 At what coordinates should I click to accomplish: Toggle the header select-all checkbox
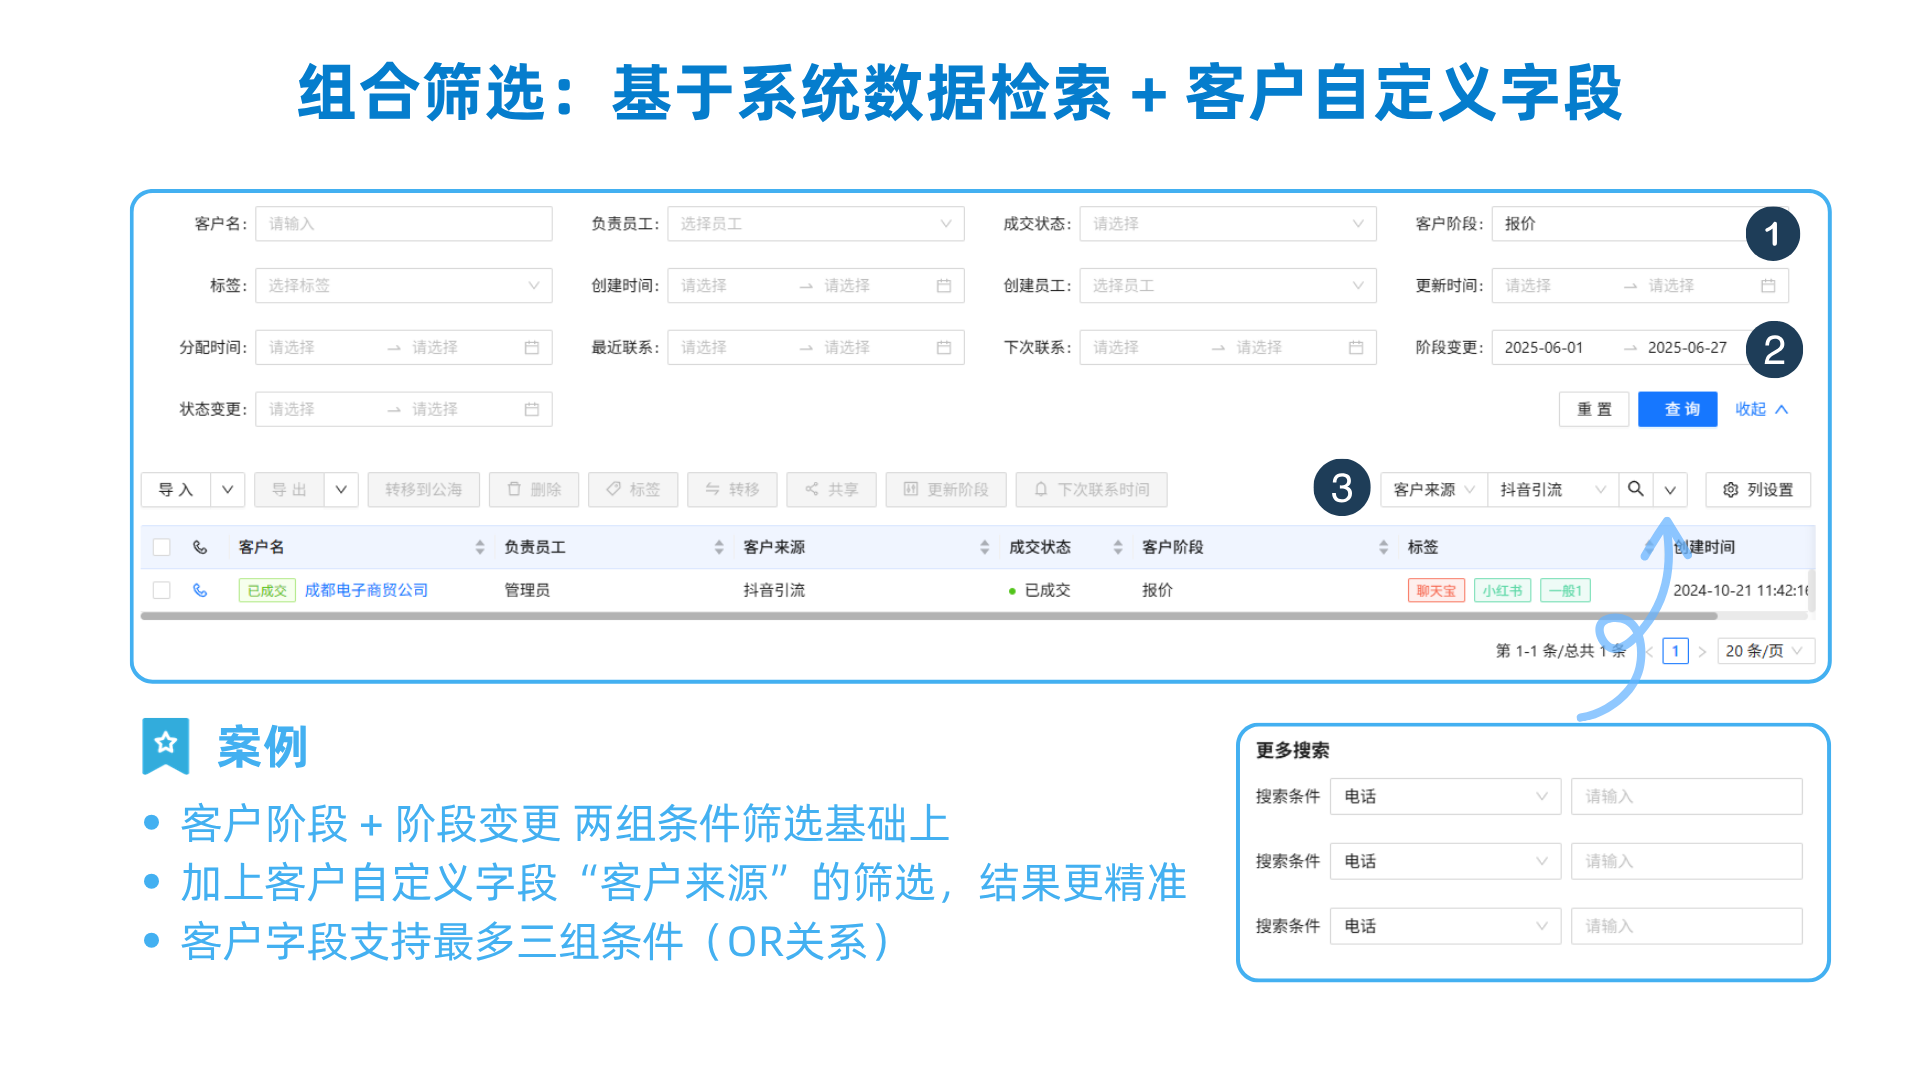coord(161,547)
